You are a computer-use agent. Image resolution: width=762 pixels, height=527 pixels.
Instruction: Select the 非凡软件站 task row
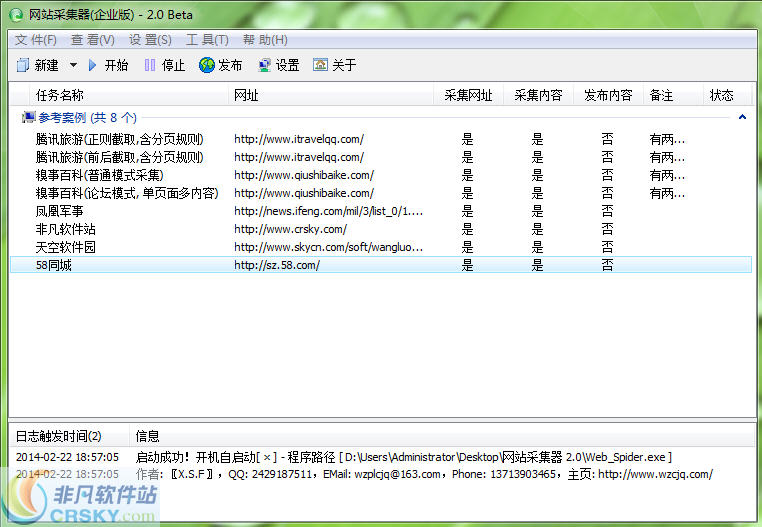[381, 229]
